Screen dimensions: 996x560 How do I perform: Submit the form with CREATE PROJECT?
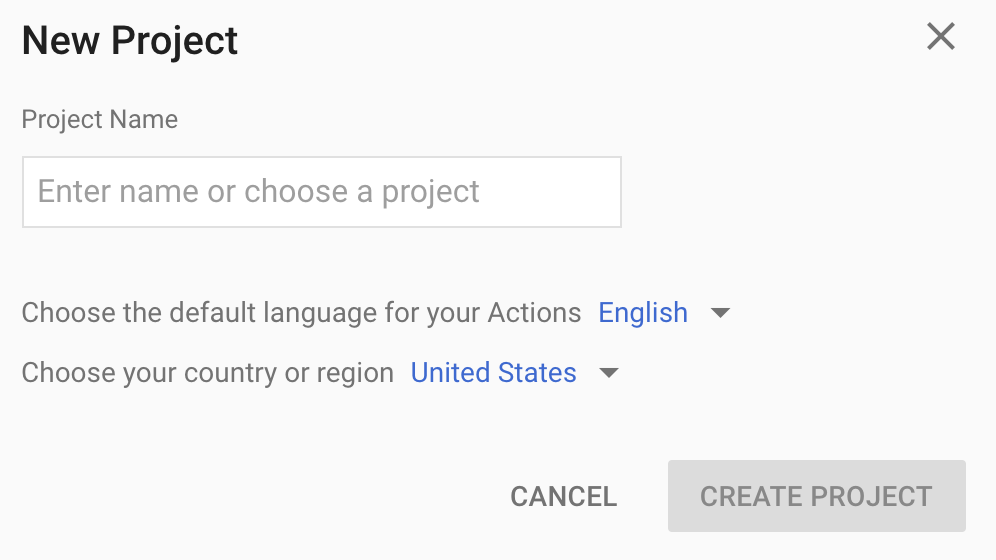point(816,496)
